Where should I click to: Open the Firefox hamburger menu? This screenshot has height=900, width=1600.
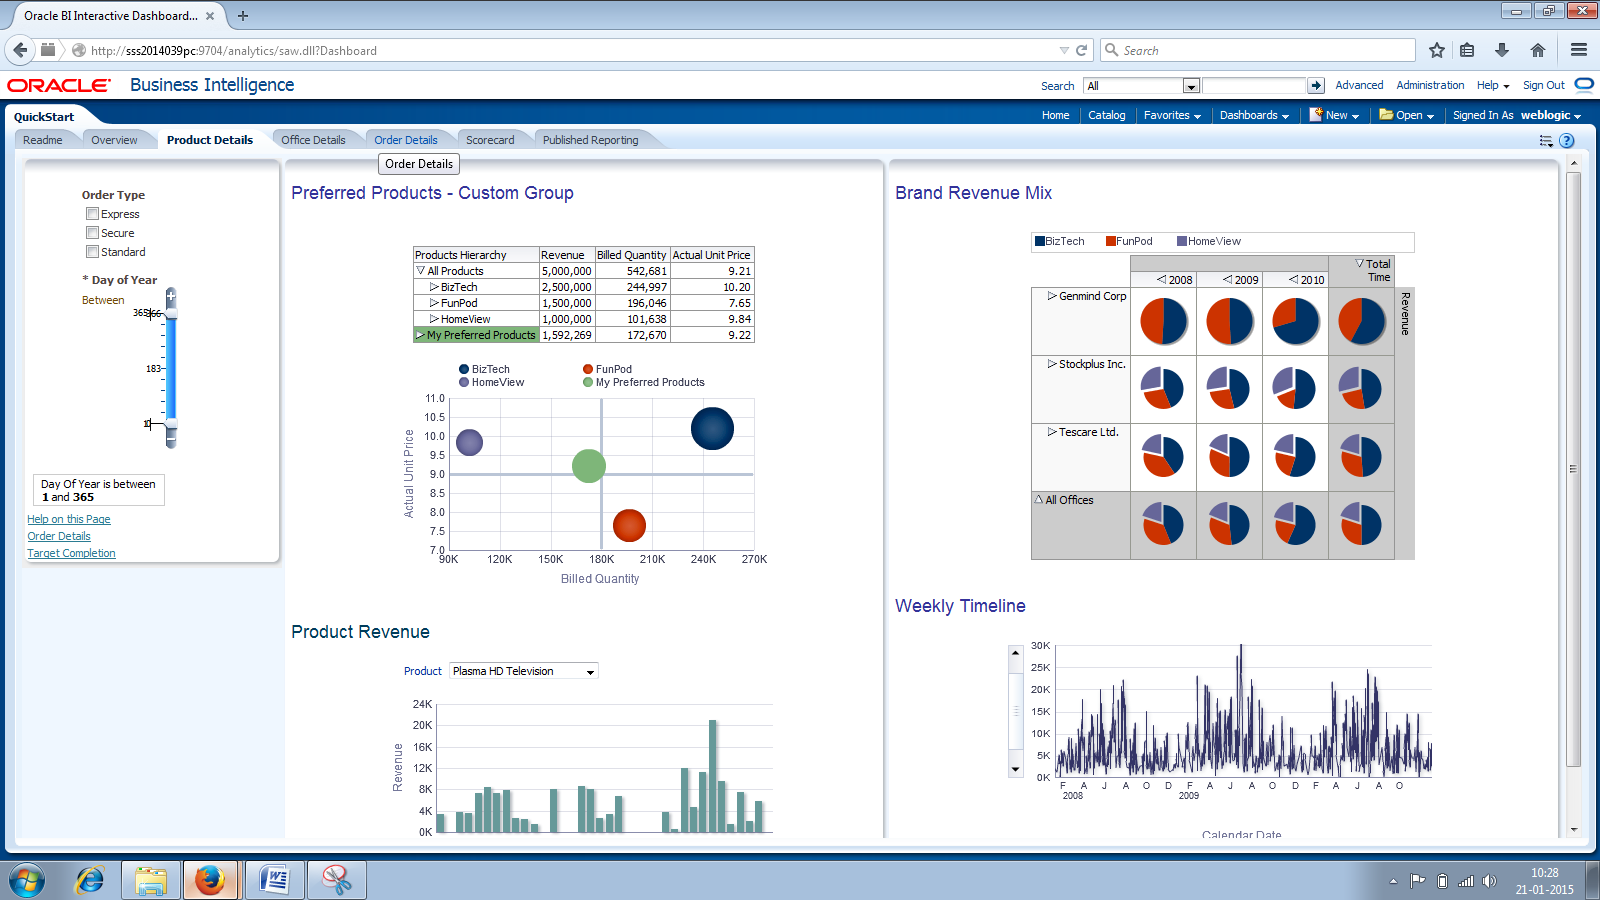point(1579,50)
